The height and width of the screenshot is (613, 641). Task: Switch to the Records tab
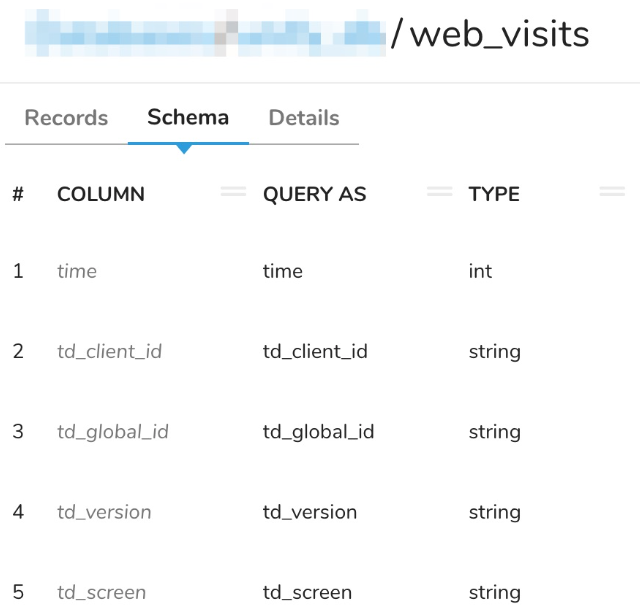[66, 118]
